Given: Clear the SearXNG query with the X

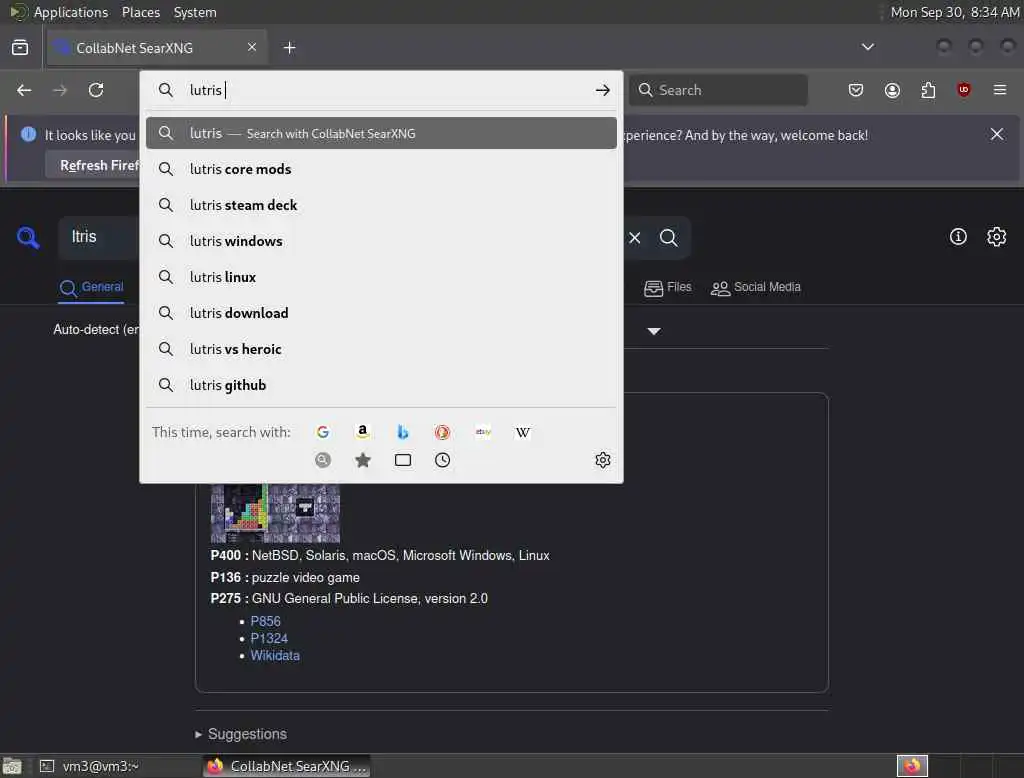Looking at the screenshot, I should tap(635, 238).
